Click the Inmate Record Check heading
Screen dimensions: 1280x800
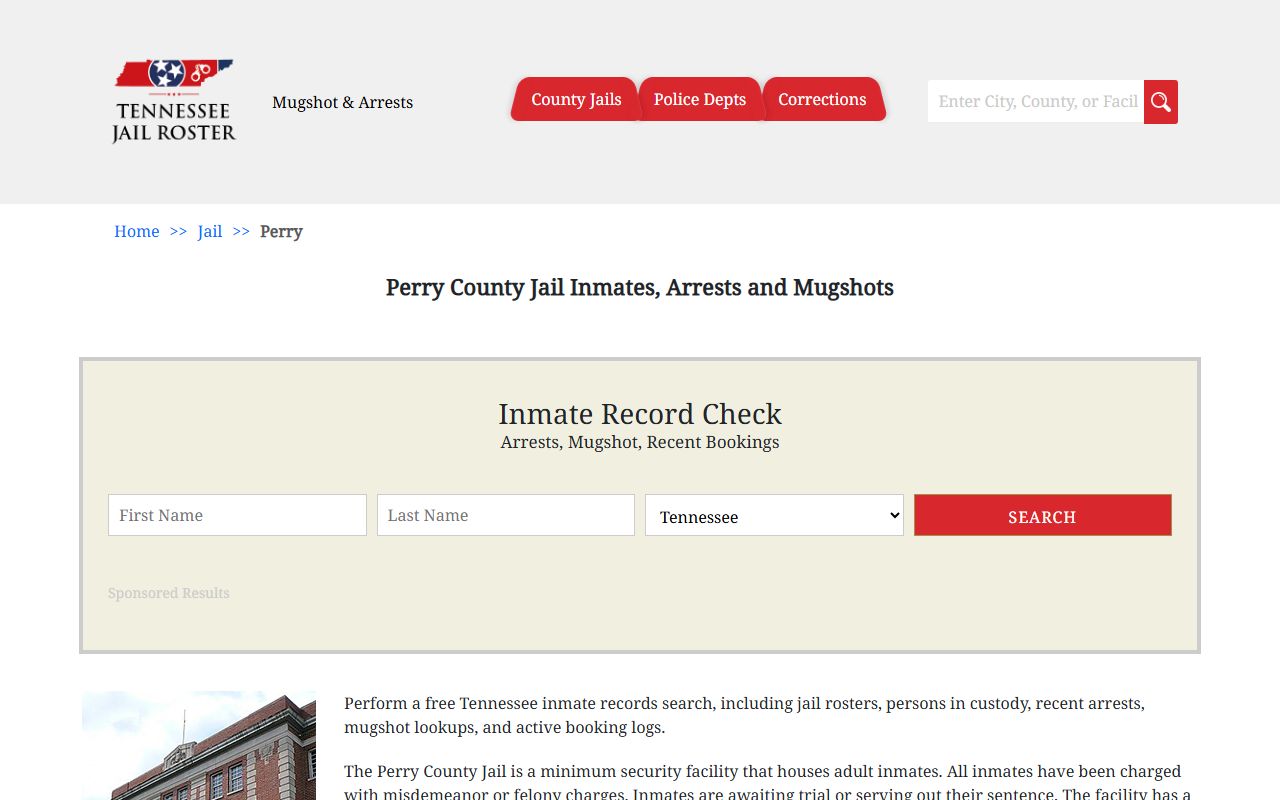tap(640, 413)
